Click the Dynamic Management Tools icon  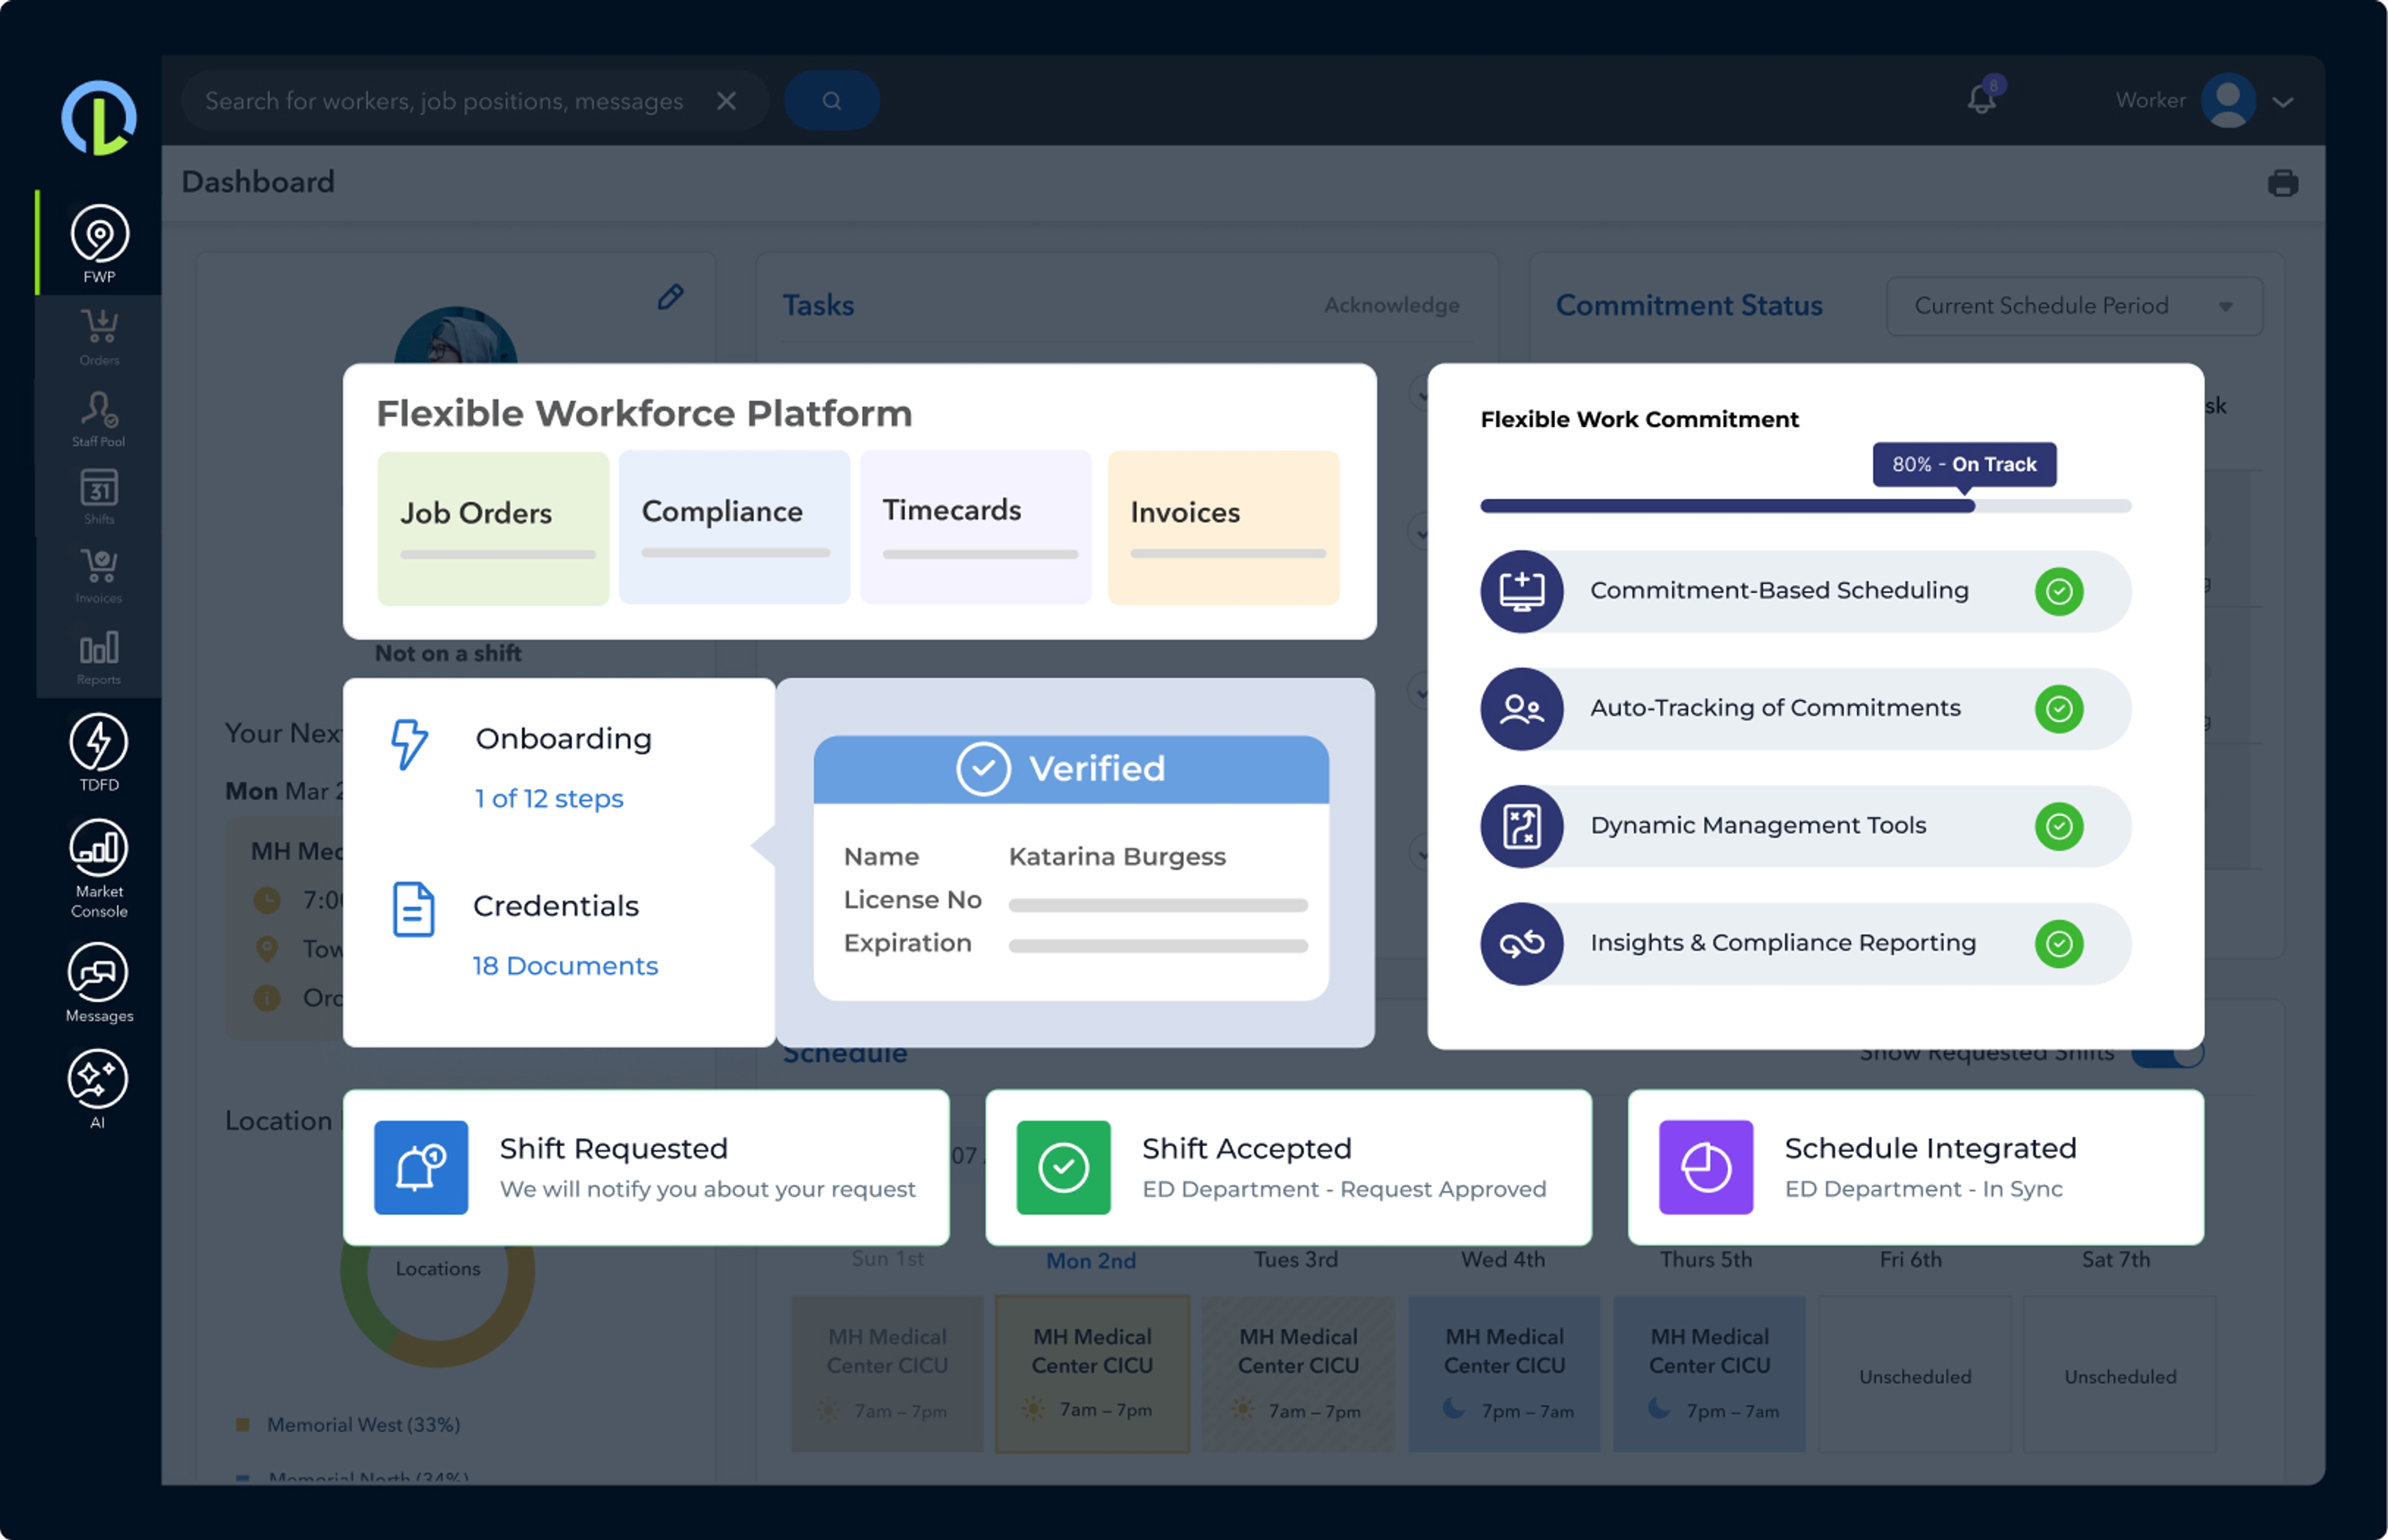1522,826
